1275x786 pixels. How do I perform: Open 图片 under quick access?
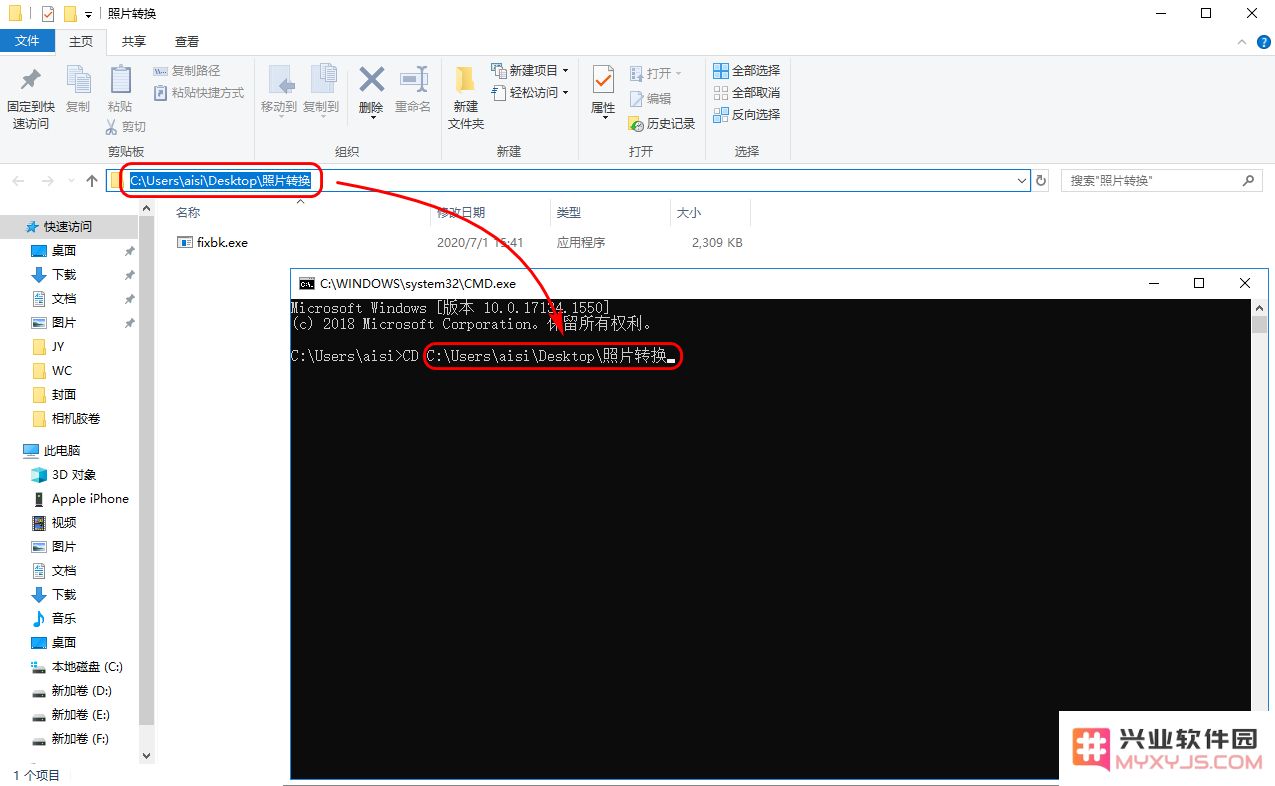(x=64, y=323)
